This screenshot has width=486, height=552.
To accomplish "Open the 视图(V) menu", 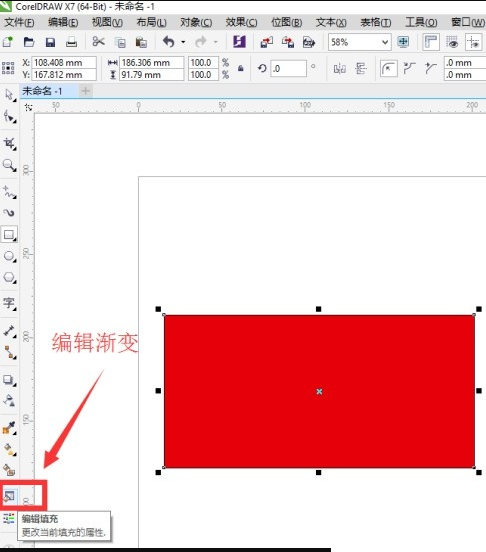I will tap(107, 23).
